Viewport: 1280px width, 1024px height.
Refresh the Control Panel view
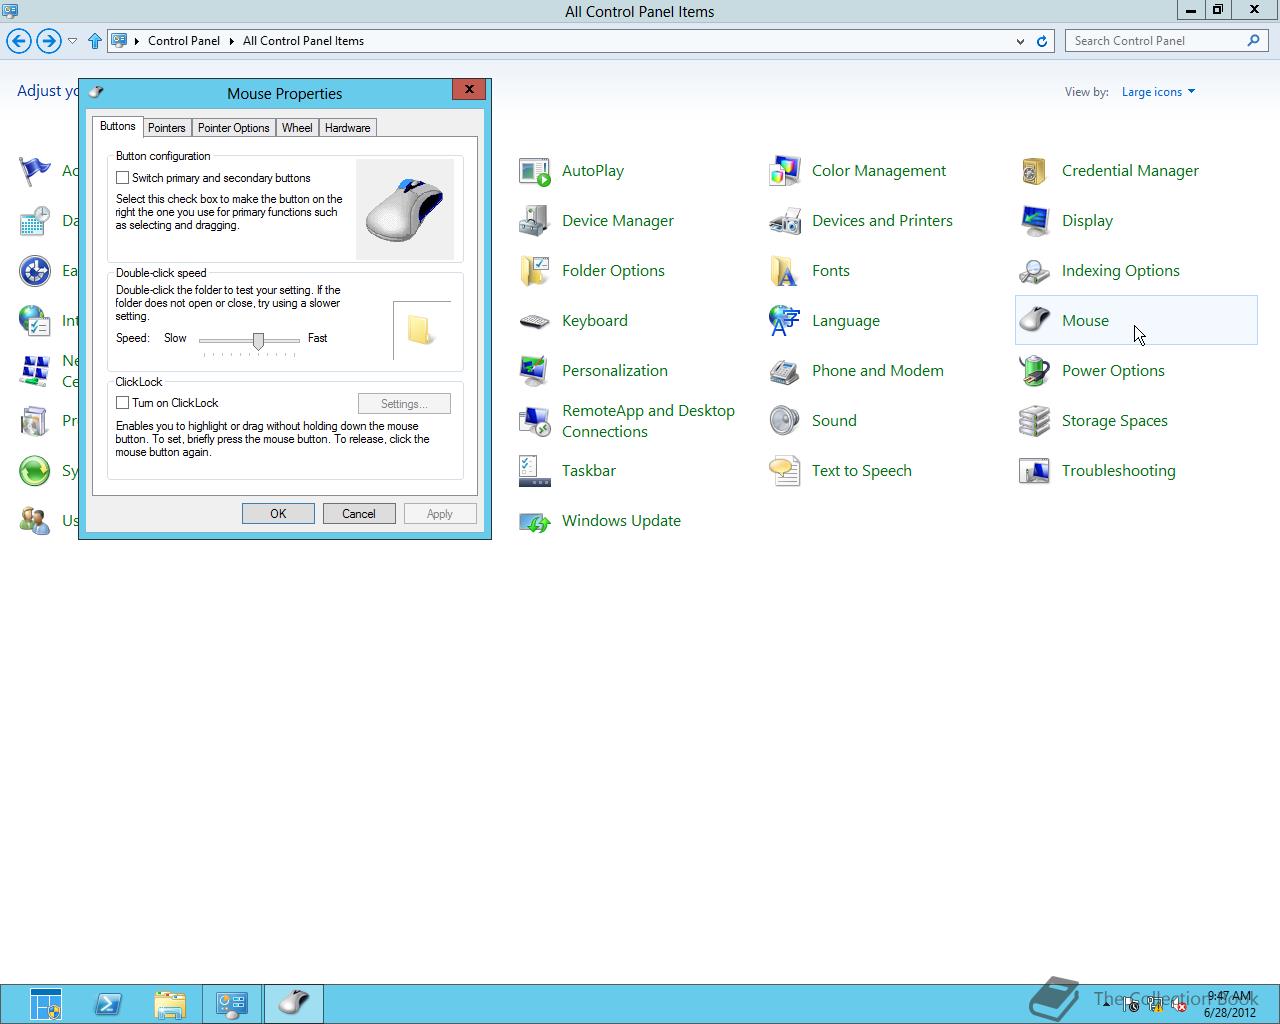[x=1042, y=41]
